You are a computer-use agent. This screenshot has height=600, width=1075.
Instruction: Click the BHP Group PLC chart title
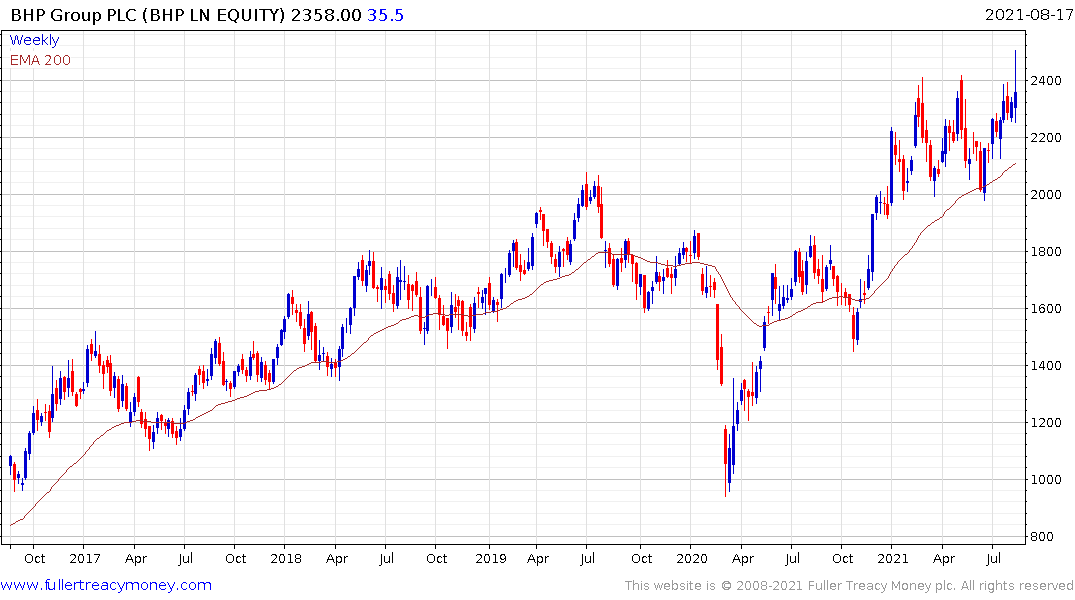coord(147,15)
